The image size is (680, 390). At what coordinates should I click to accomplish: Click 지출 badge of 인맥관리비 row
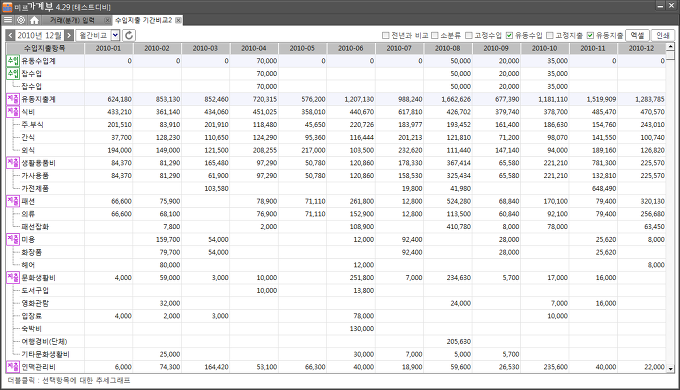pyautogui.click(x=13, y=367)
